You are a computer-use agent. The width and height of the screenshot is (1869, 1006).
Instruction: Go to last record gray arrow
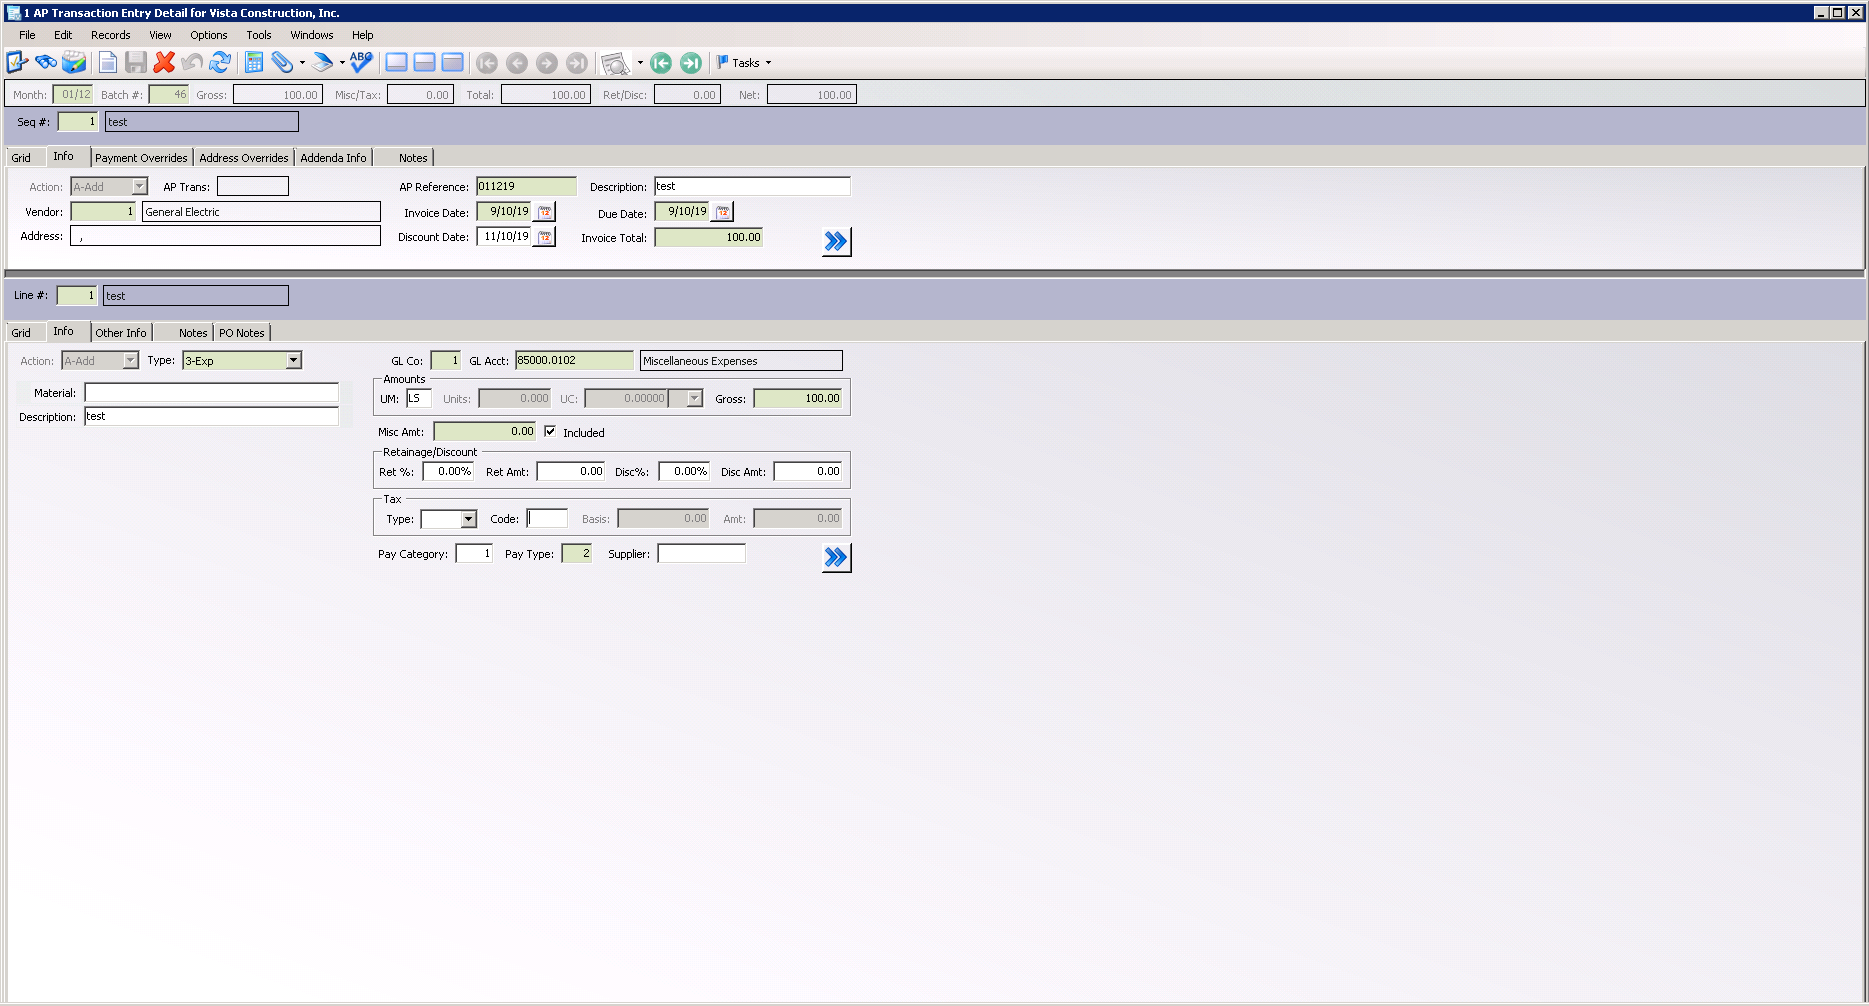(577, 63)
